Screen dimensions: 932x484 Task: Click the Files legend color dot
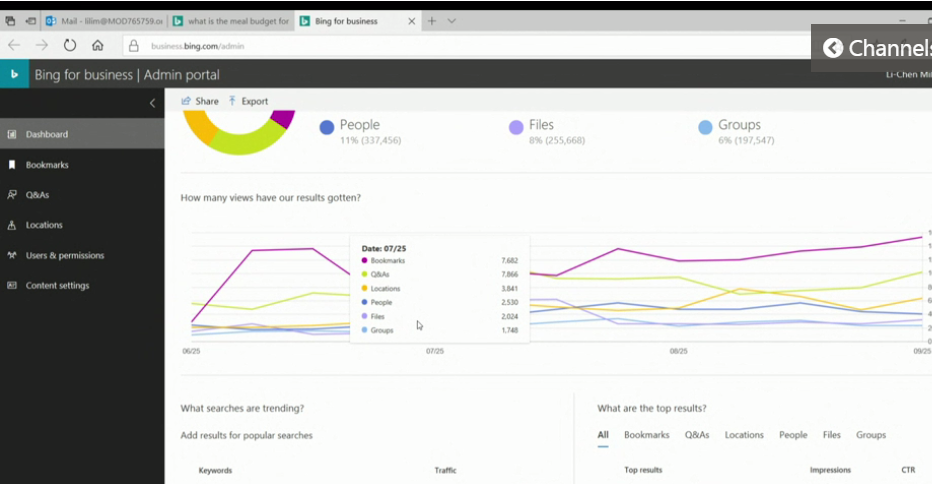[x=516, y=127]
